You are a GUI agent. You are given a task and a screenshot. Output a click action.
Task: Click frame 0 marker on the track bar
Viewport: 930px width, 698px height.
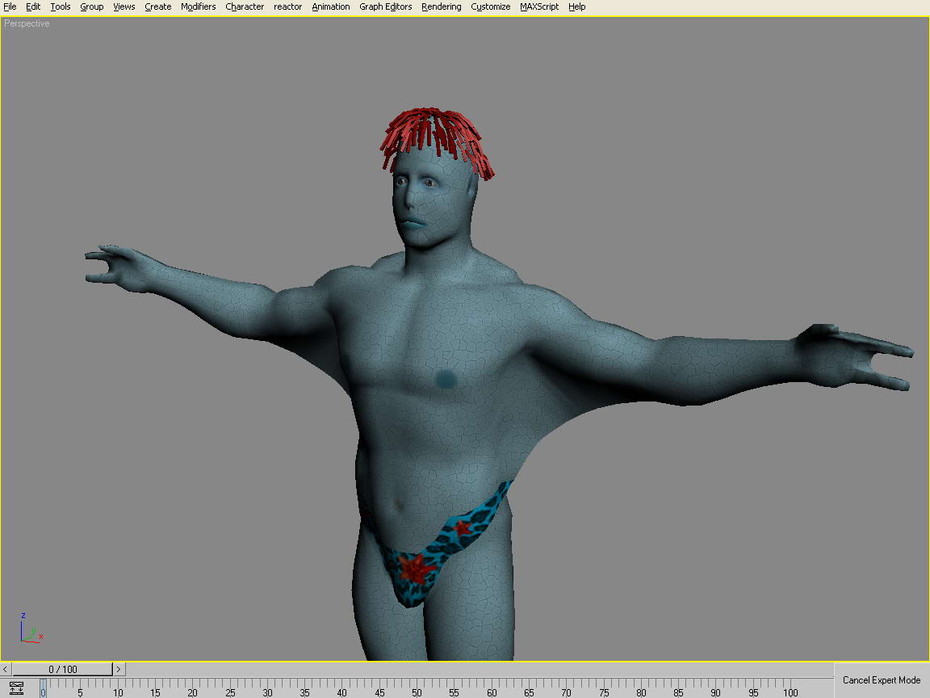click(x=43, y=688)
